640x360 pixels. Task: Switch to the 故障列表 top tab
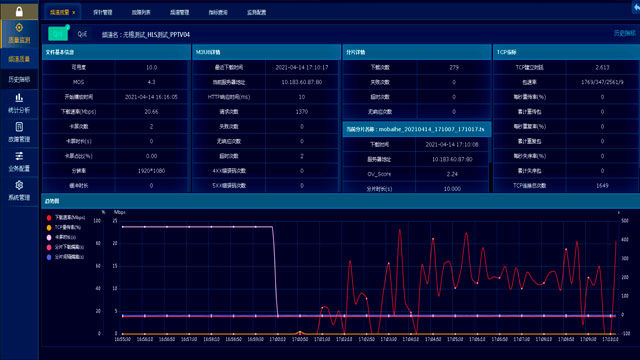pos(141,12)
